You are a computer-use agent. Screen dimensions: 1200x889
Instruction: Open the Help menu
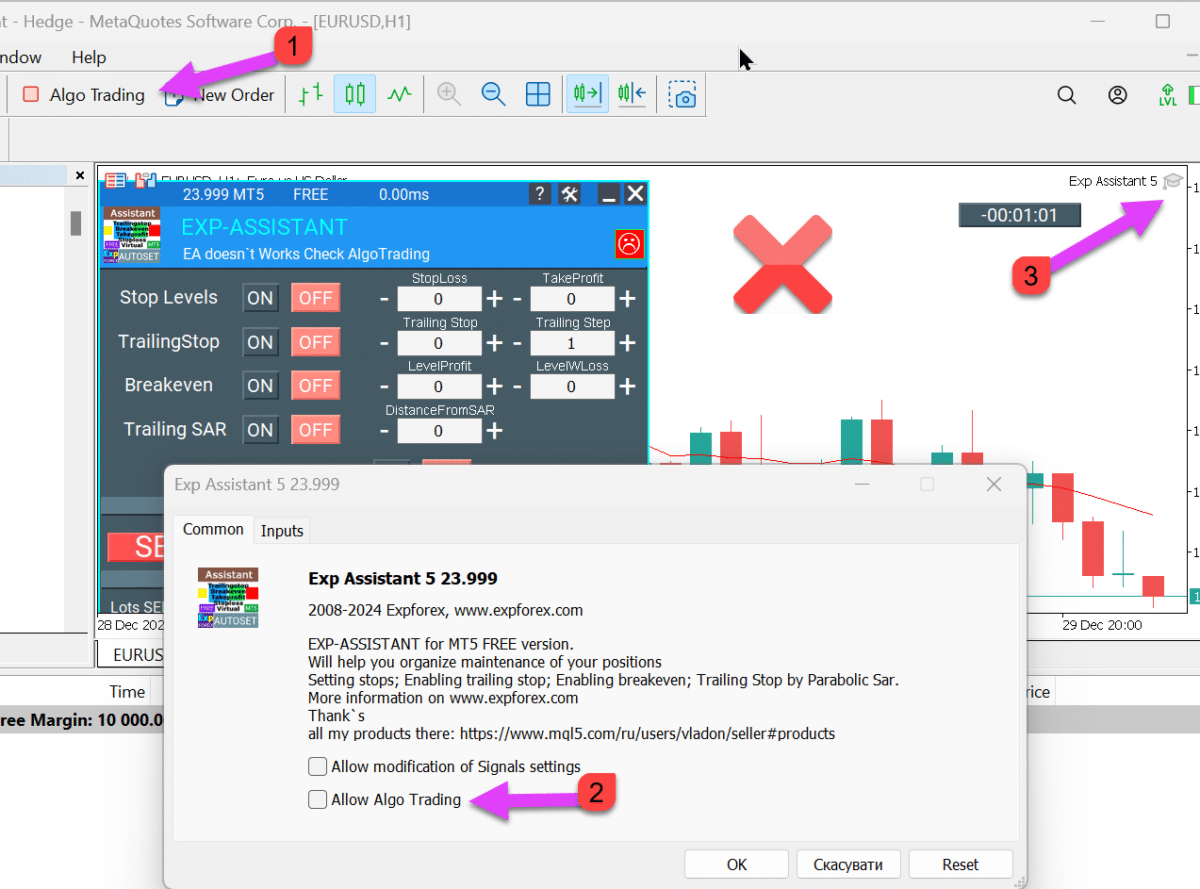coord(89,57)
